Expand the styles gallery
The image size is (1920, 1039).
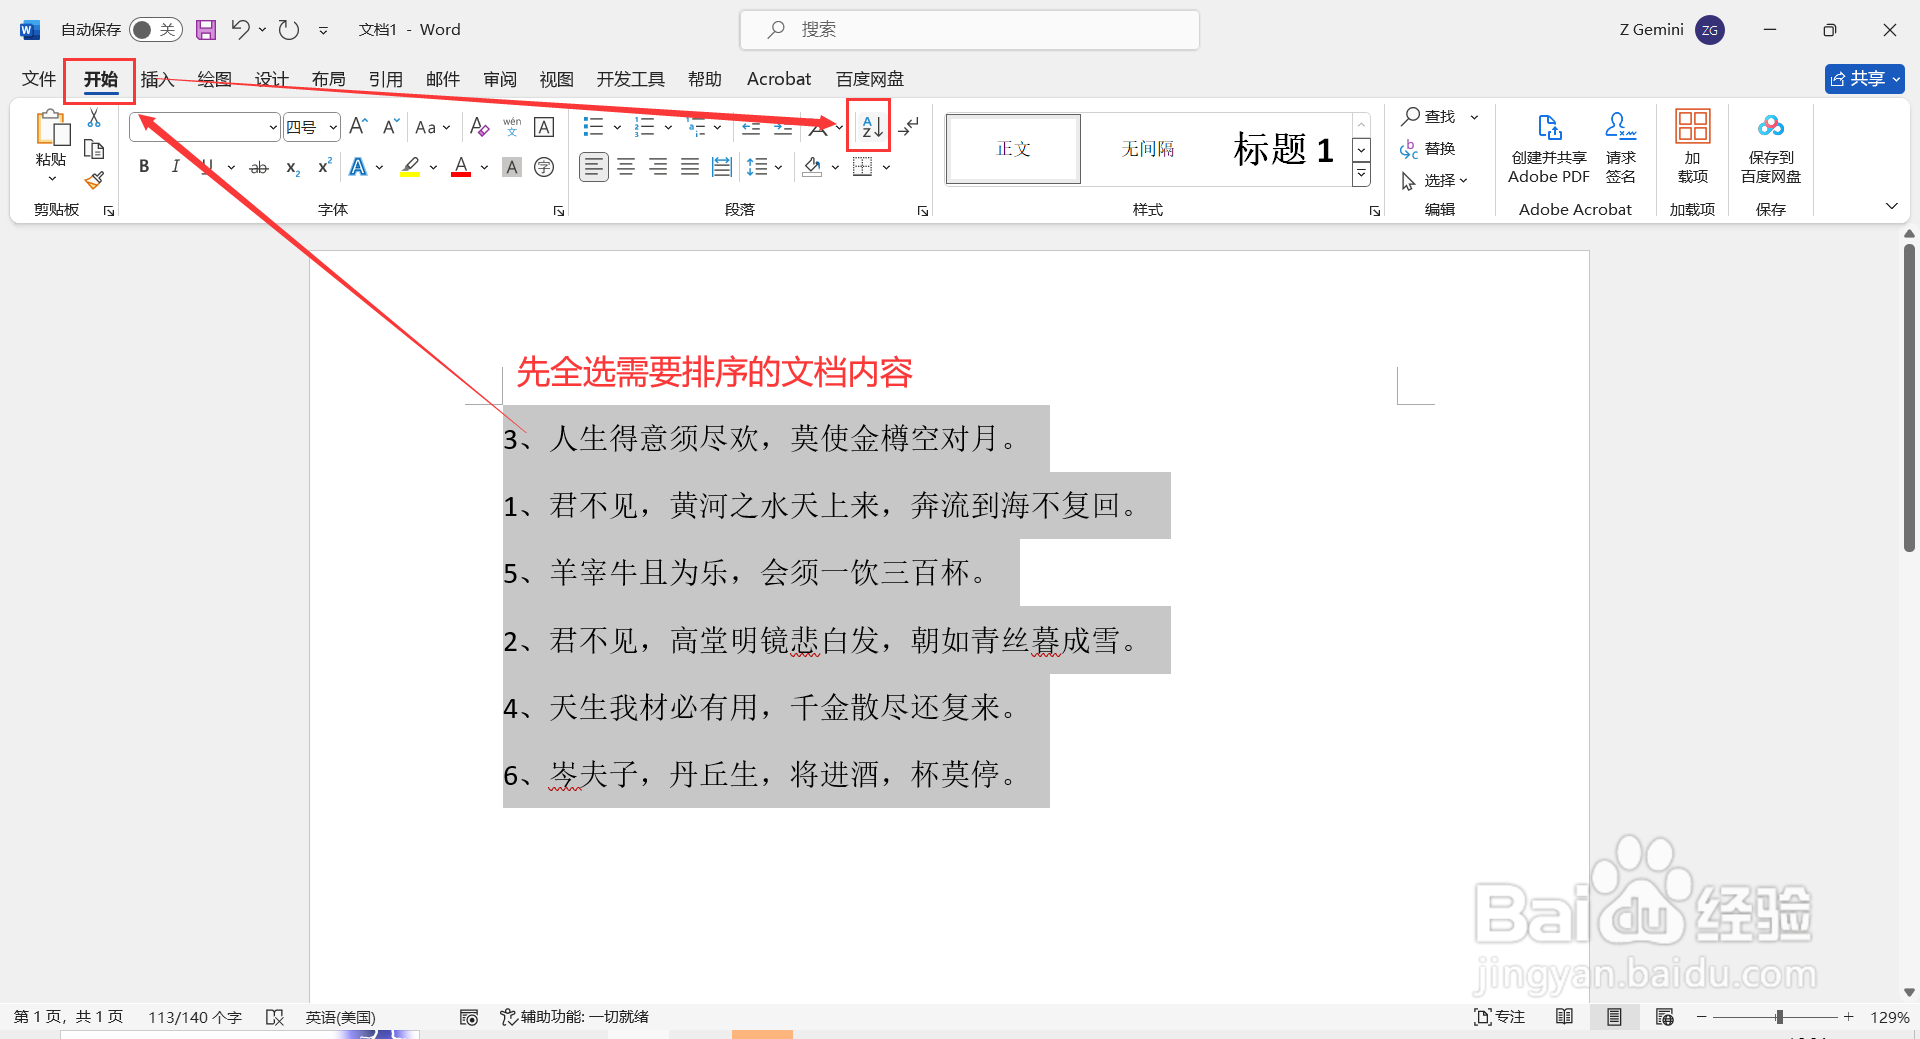click(x=1360, y=174)
